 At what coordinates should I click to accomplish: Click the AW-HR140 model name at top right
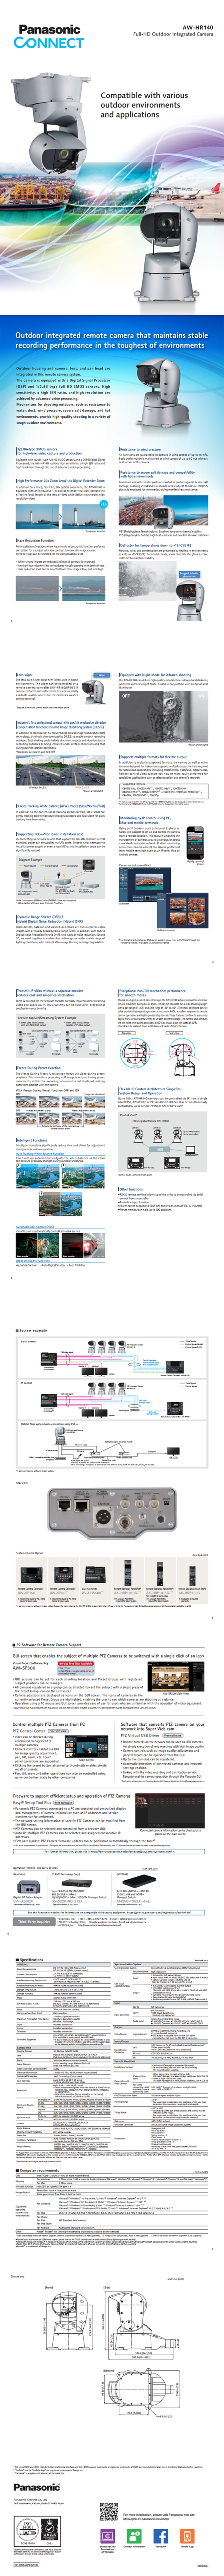click(x=197, y=27)
